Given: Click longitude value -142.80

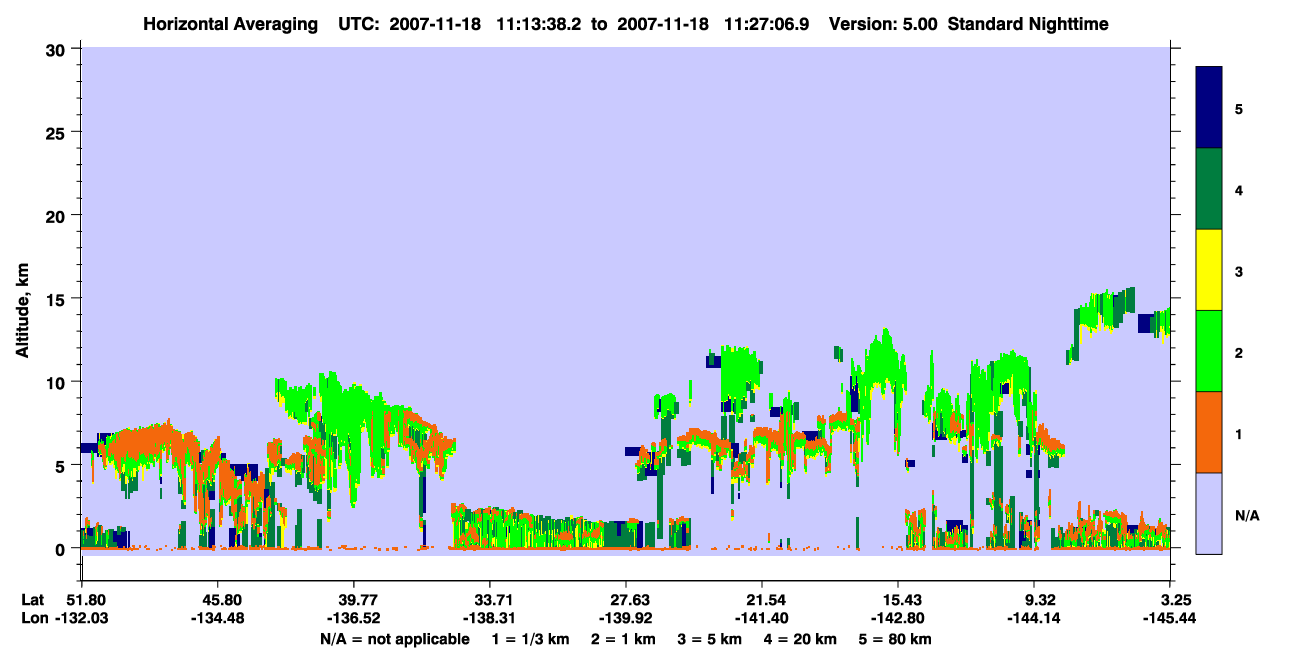Looking at the screenshot, I should [898, 618].
